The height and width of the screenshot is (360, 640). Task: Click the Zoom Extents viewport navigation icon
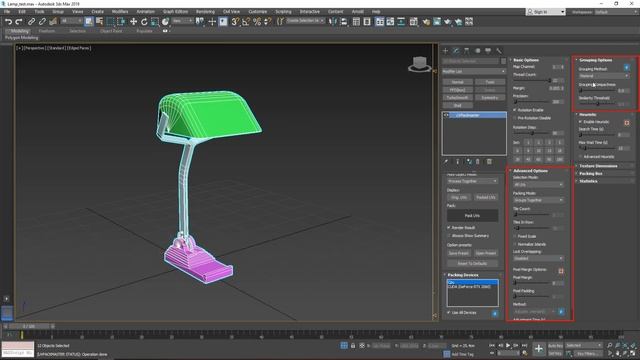[625, 345]
